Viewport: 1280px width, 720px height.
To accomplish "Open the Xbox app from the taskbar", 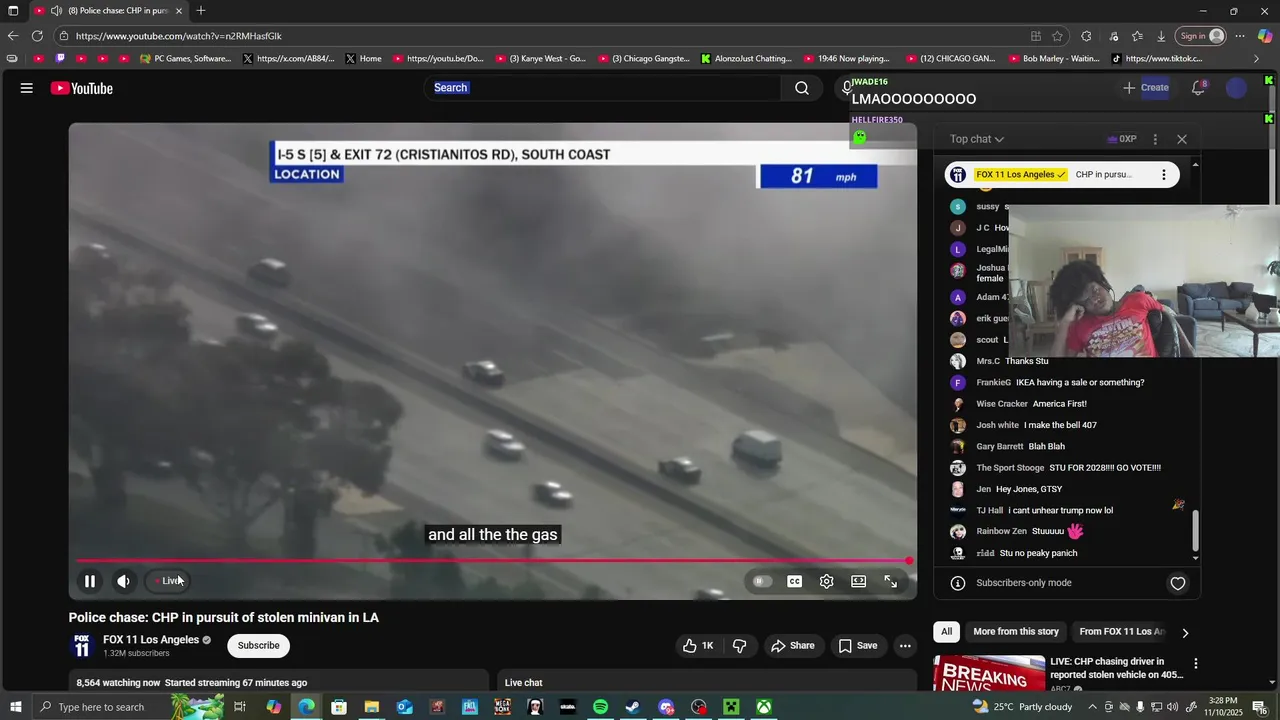I will pos(764,707).
